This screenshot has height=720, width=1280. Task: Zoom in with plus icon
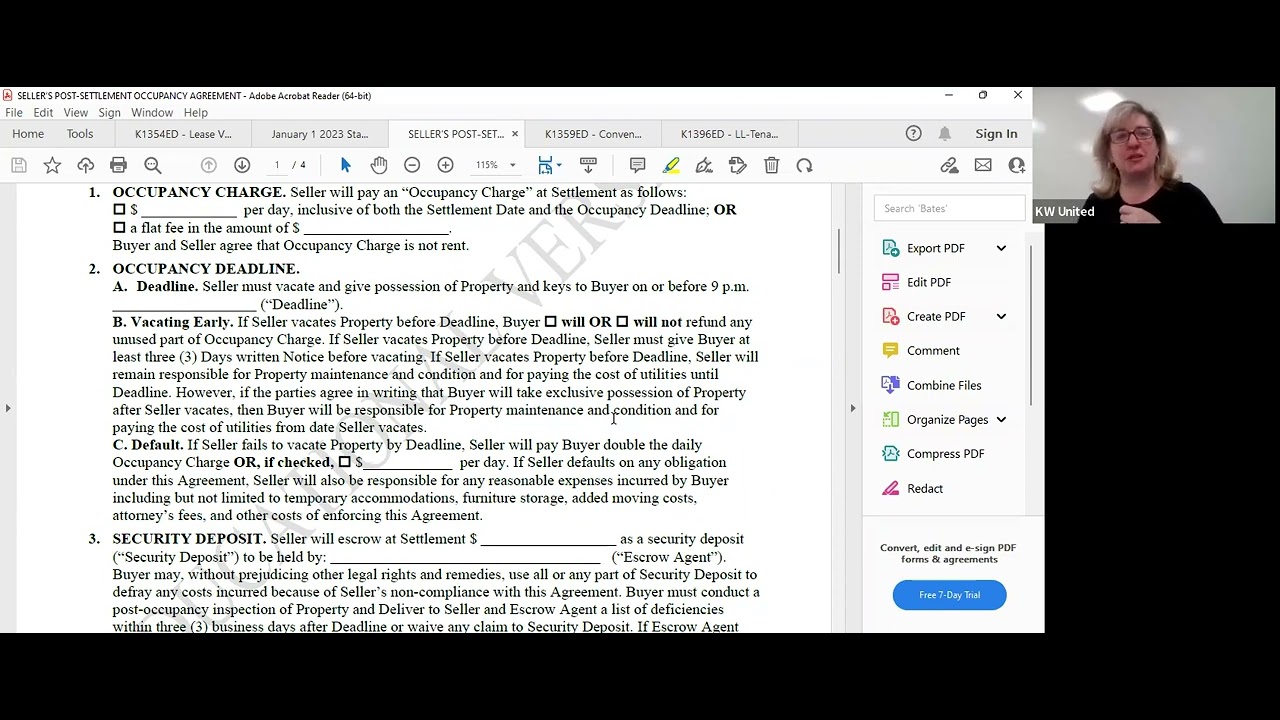(446, 165)
